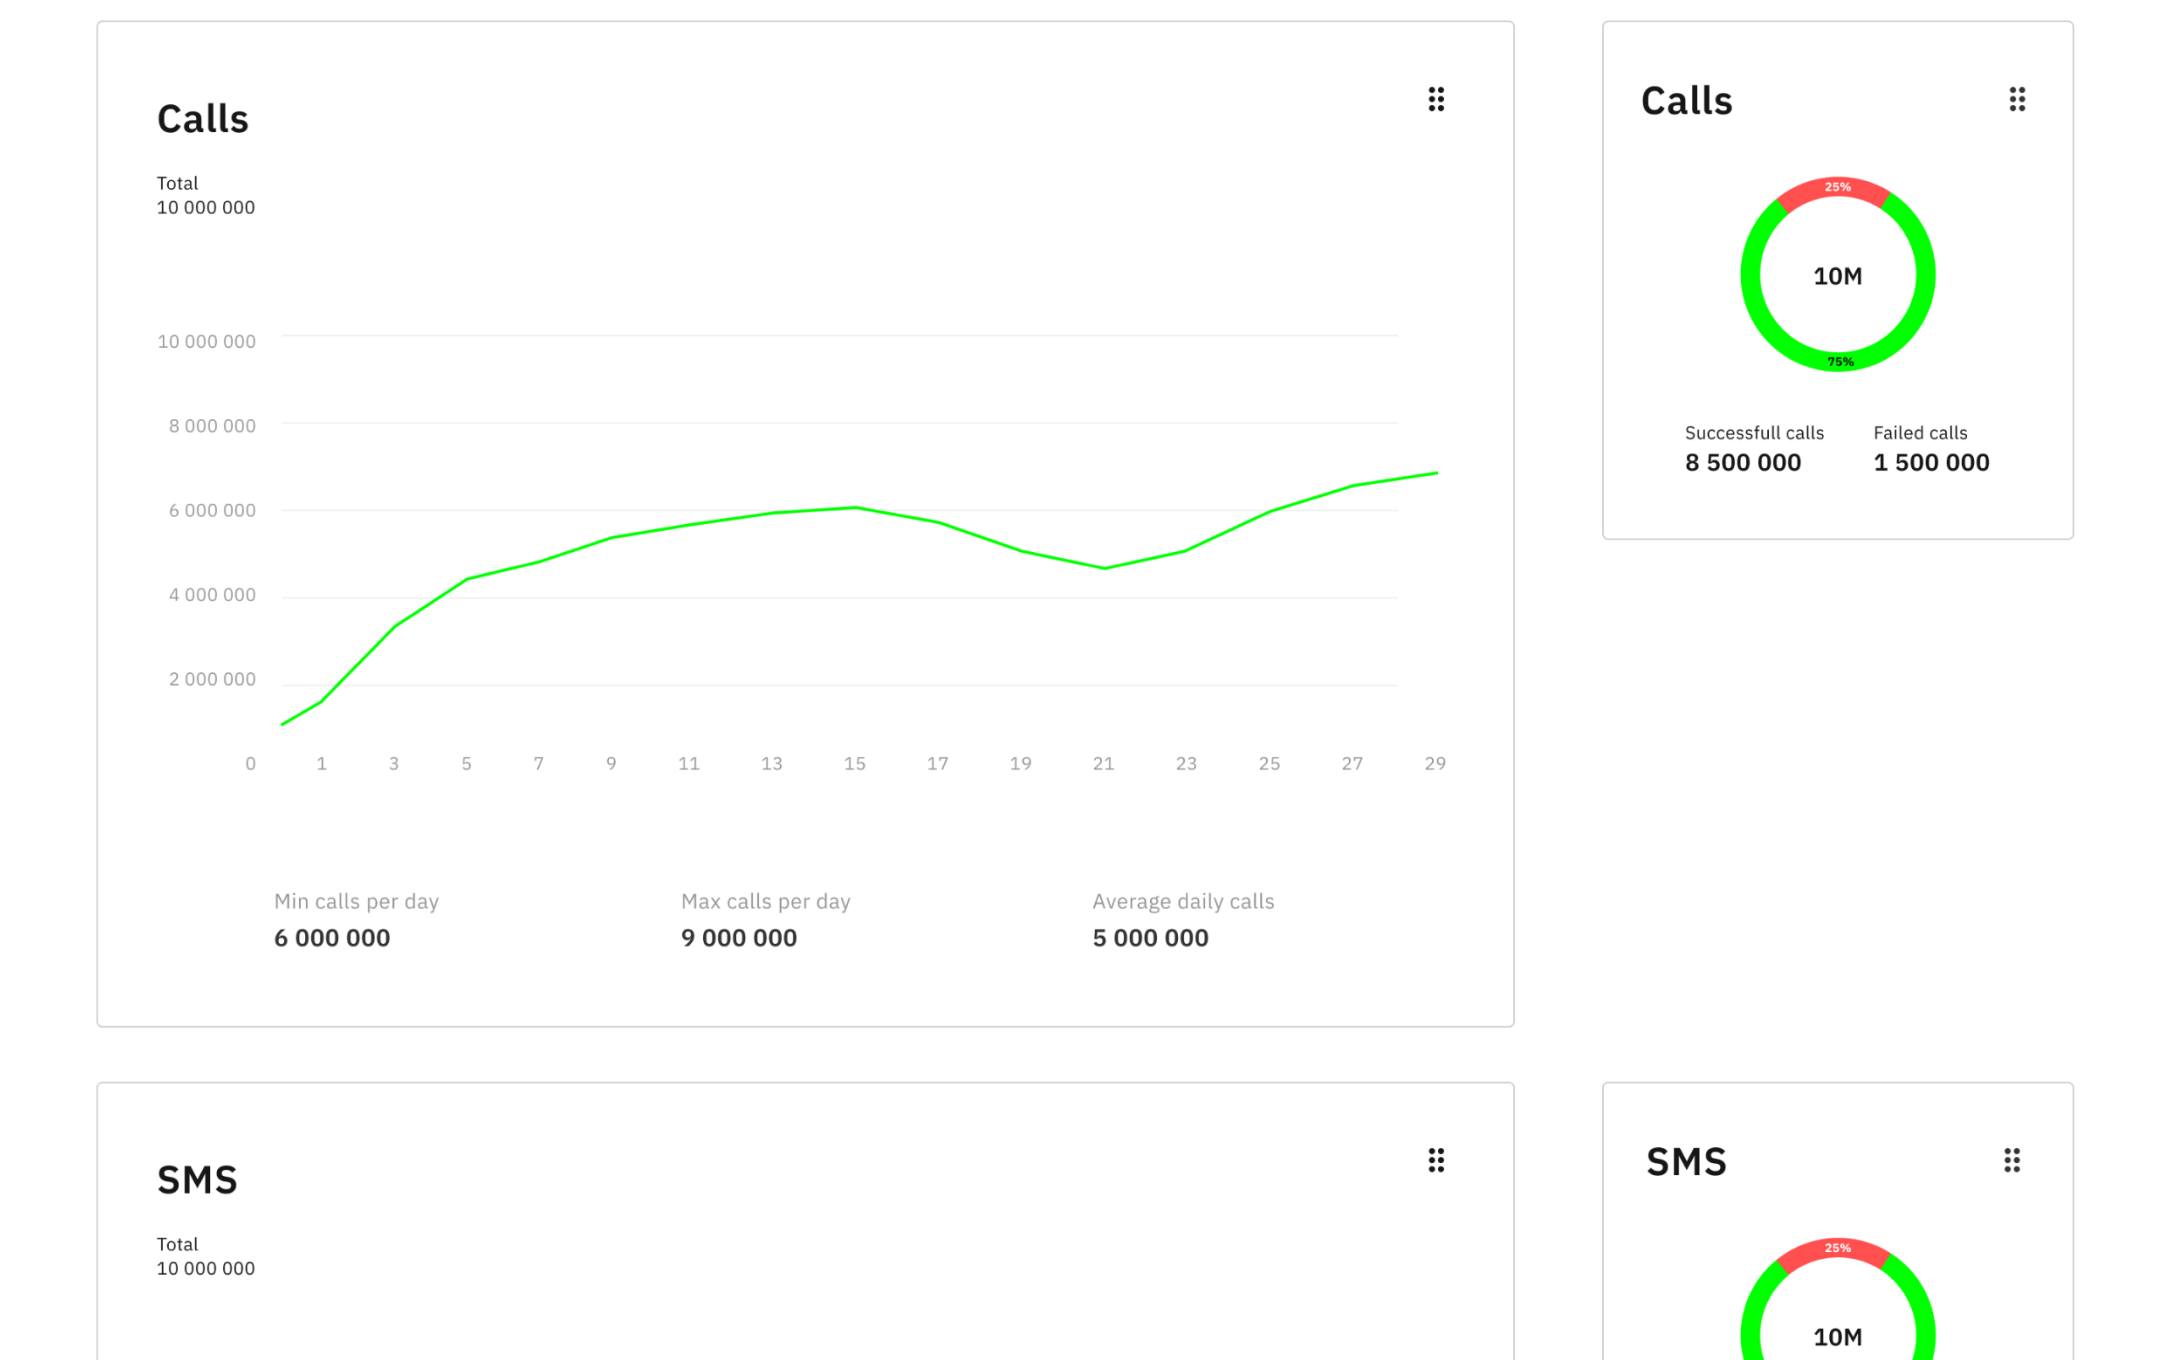Open the dots menu on SMS donut card
The width and height of the screenshot is (2172, 1360).
point(2012,1160)
